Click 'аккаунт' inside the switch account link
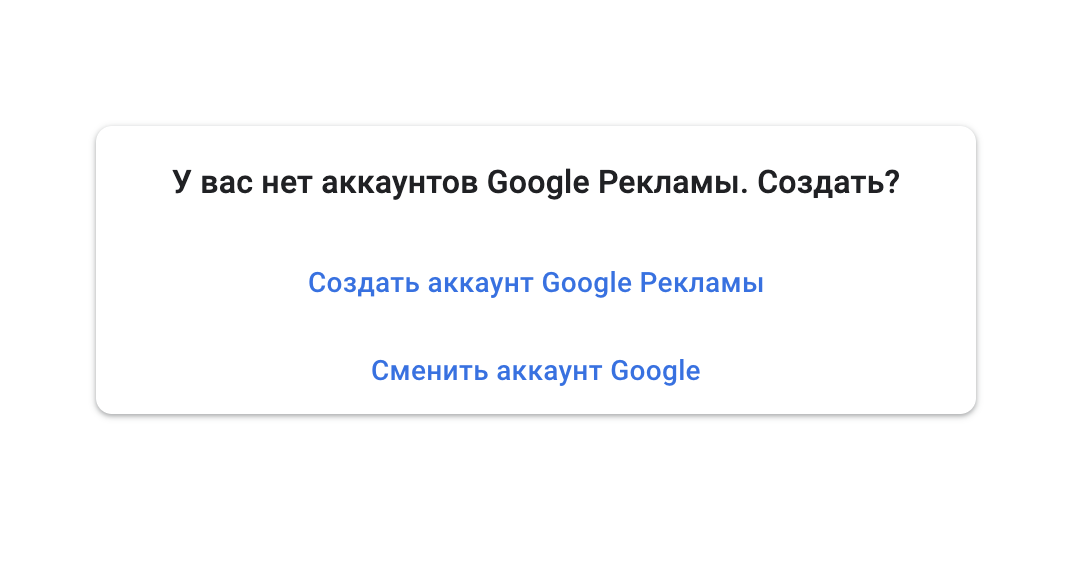The width and height of the screenshot is (1080, 586). tap(549, 370)
